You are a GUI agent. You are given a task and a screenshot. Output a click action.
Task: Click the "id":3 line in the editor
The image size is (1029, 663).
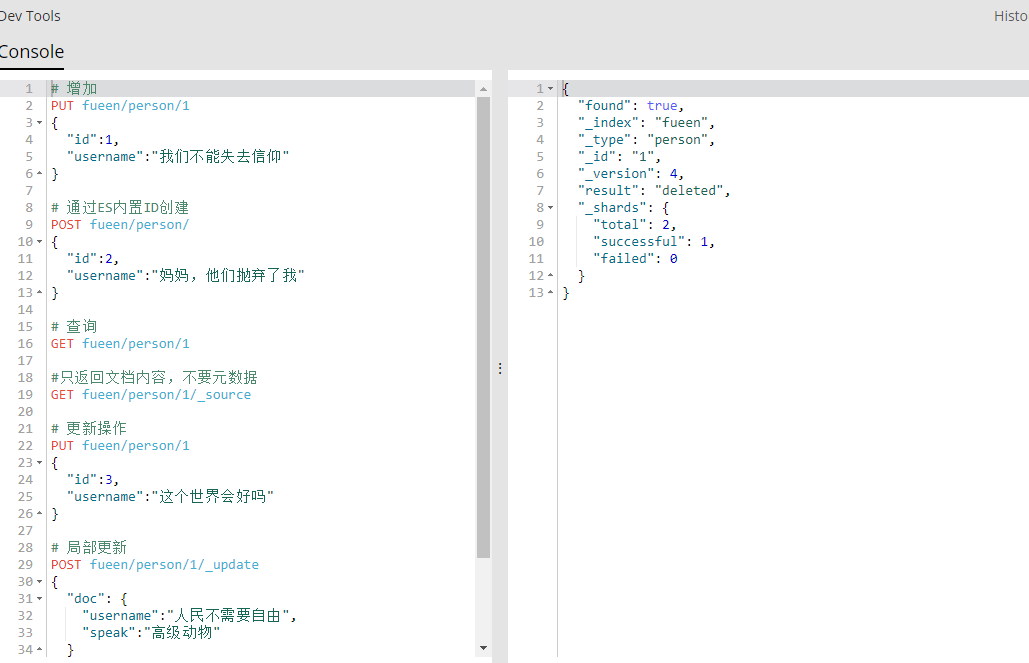click(93, 480)
